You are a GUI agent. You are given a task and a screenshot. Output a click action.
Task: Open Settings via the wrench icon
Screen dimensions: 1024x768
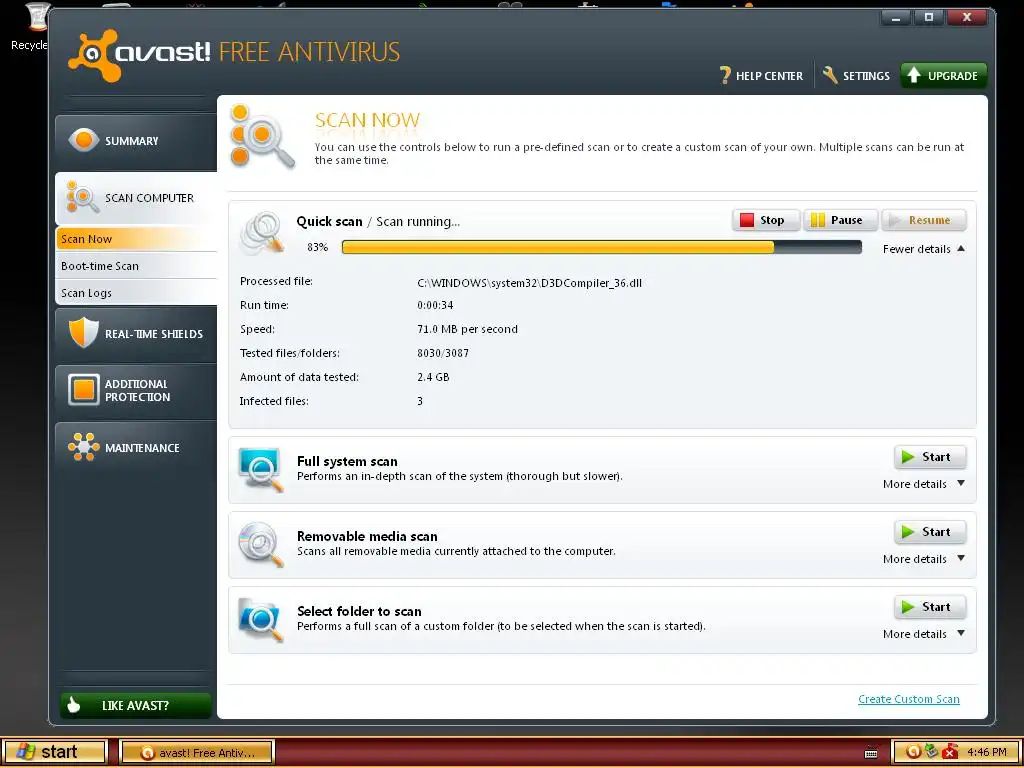[830, 75]
